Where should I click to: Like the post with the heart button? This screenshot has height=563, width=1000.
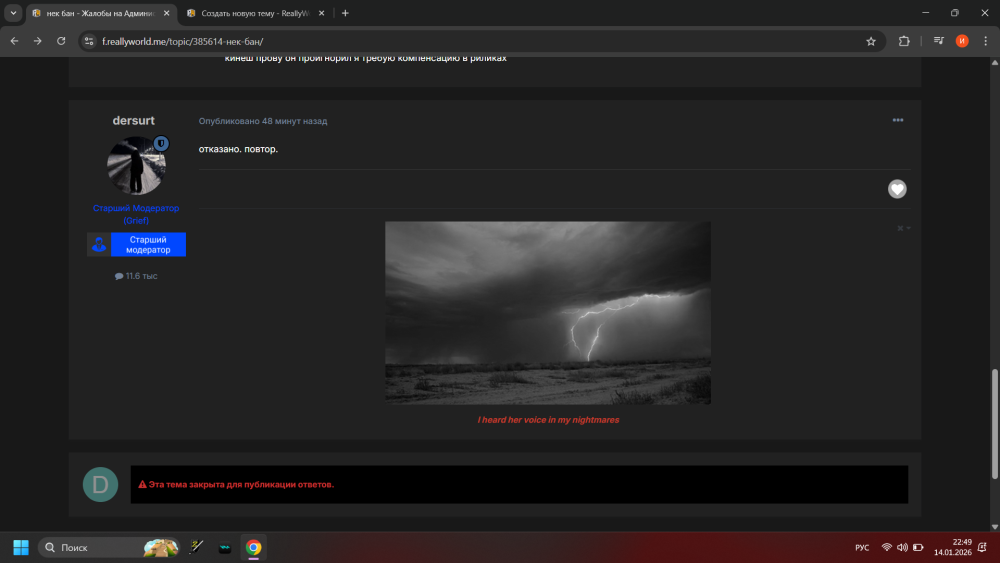coord(897,189)
